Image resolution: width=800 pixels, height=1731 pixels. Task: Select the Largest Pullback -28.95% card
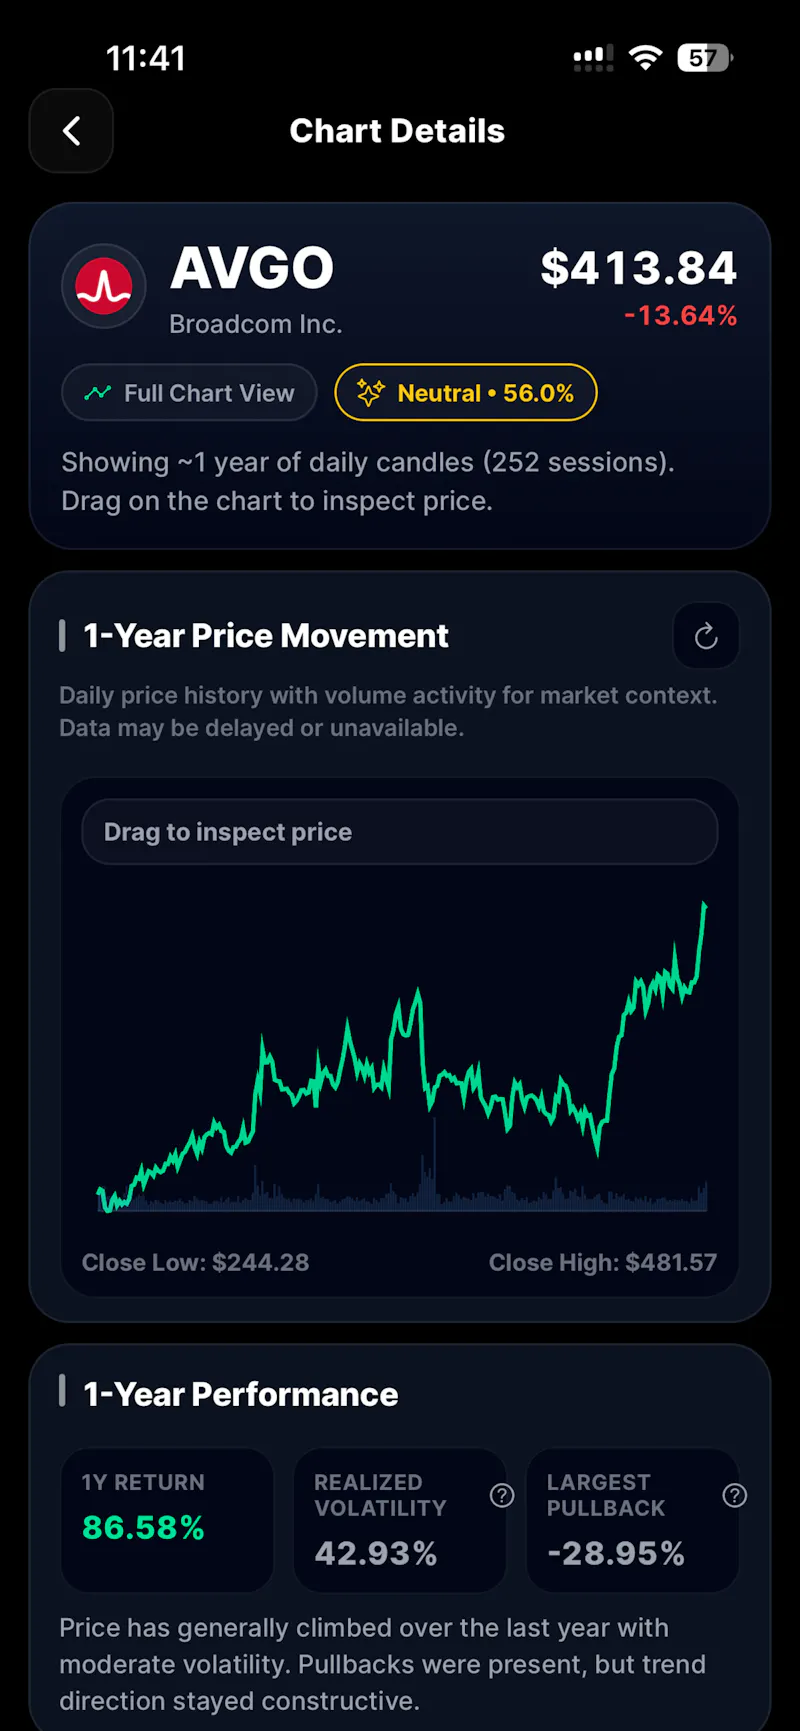point(633,1520)
